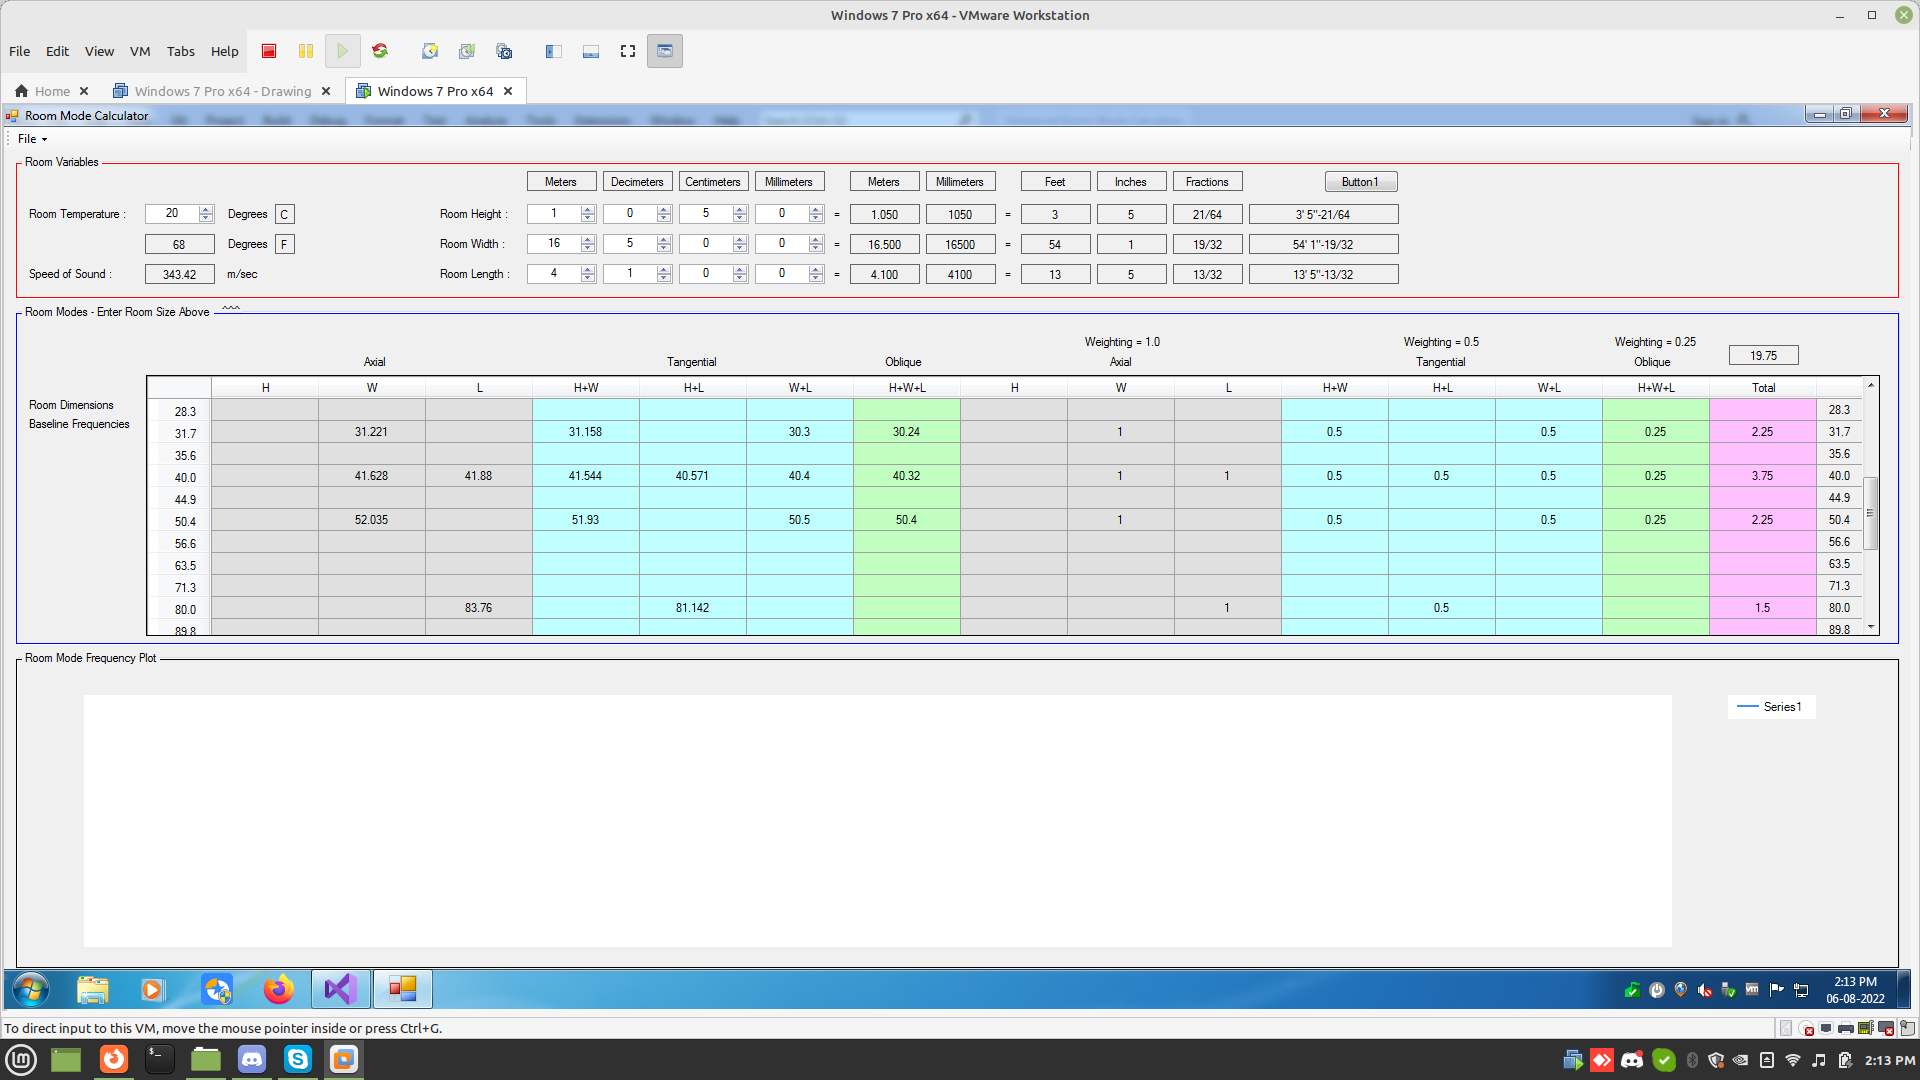Click the room modes table vertical scrollbar

pyautogui.click(x=1871, y=513)
